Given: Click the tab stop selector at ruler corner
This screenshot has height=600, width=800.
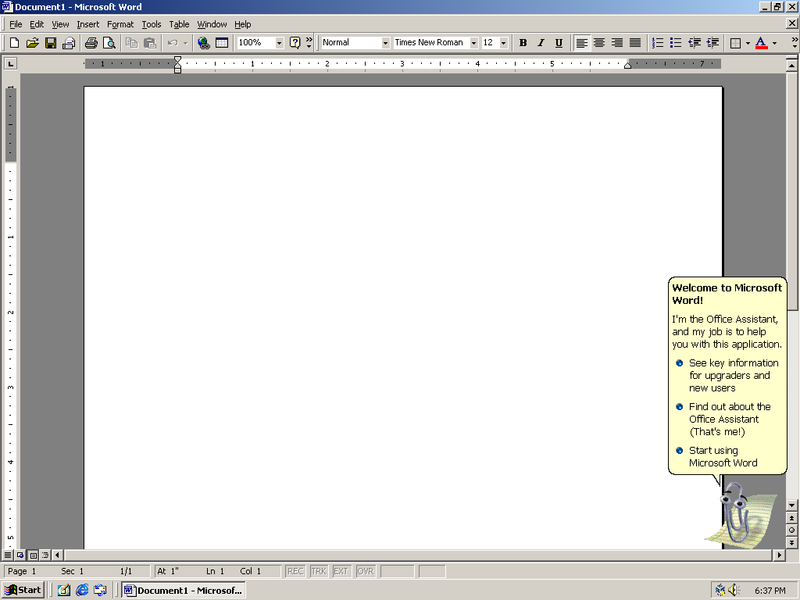Looking at the screenshot, I should point(10,64).
